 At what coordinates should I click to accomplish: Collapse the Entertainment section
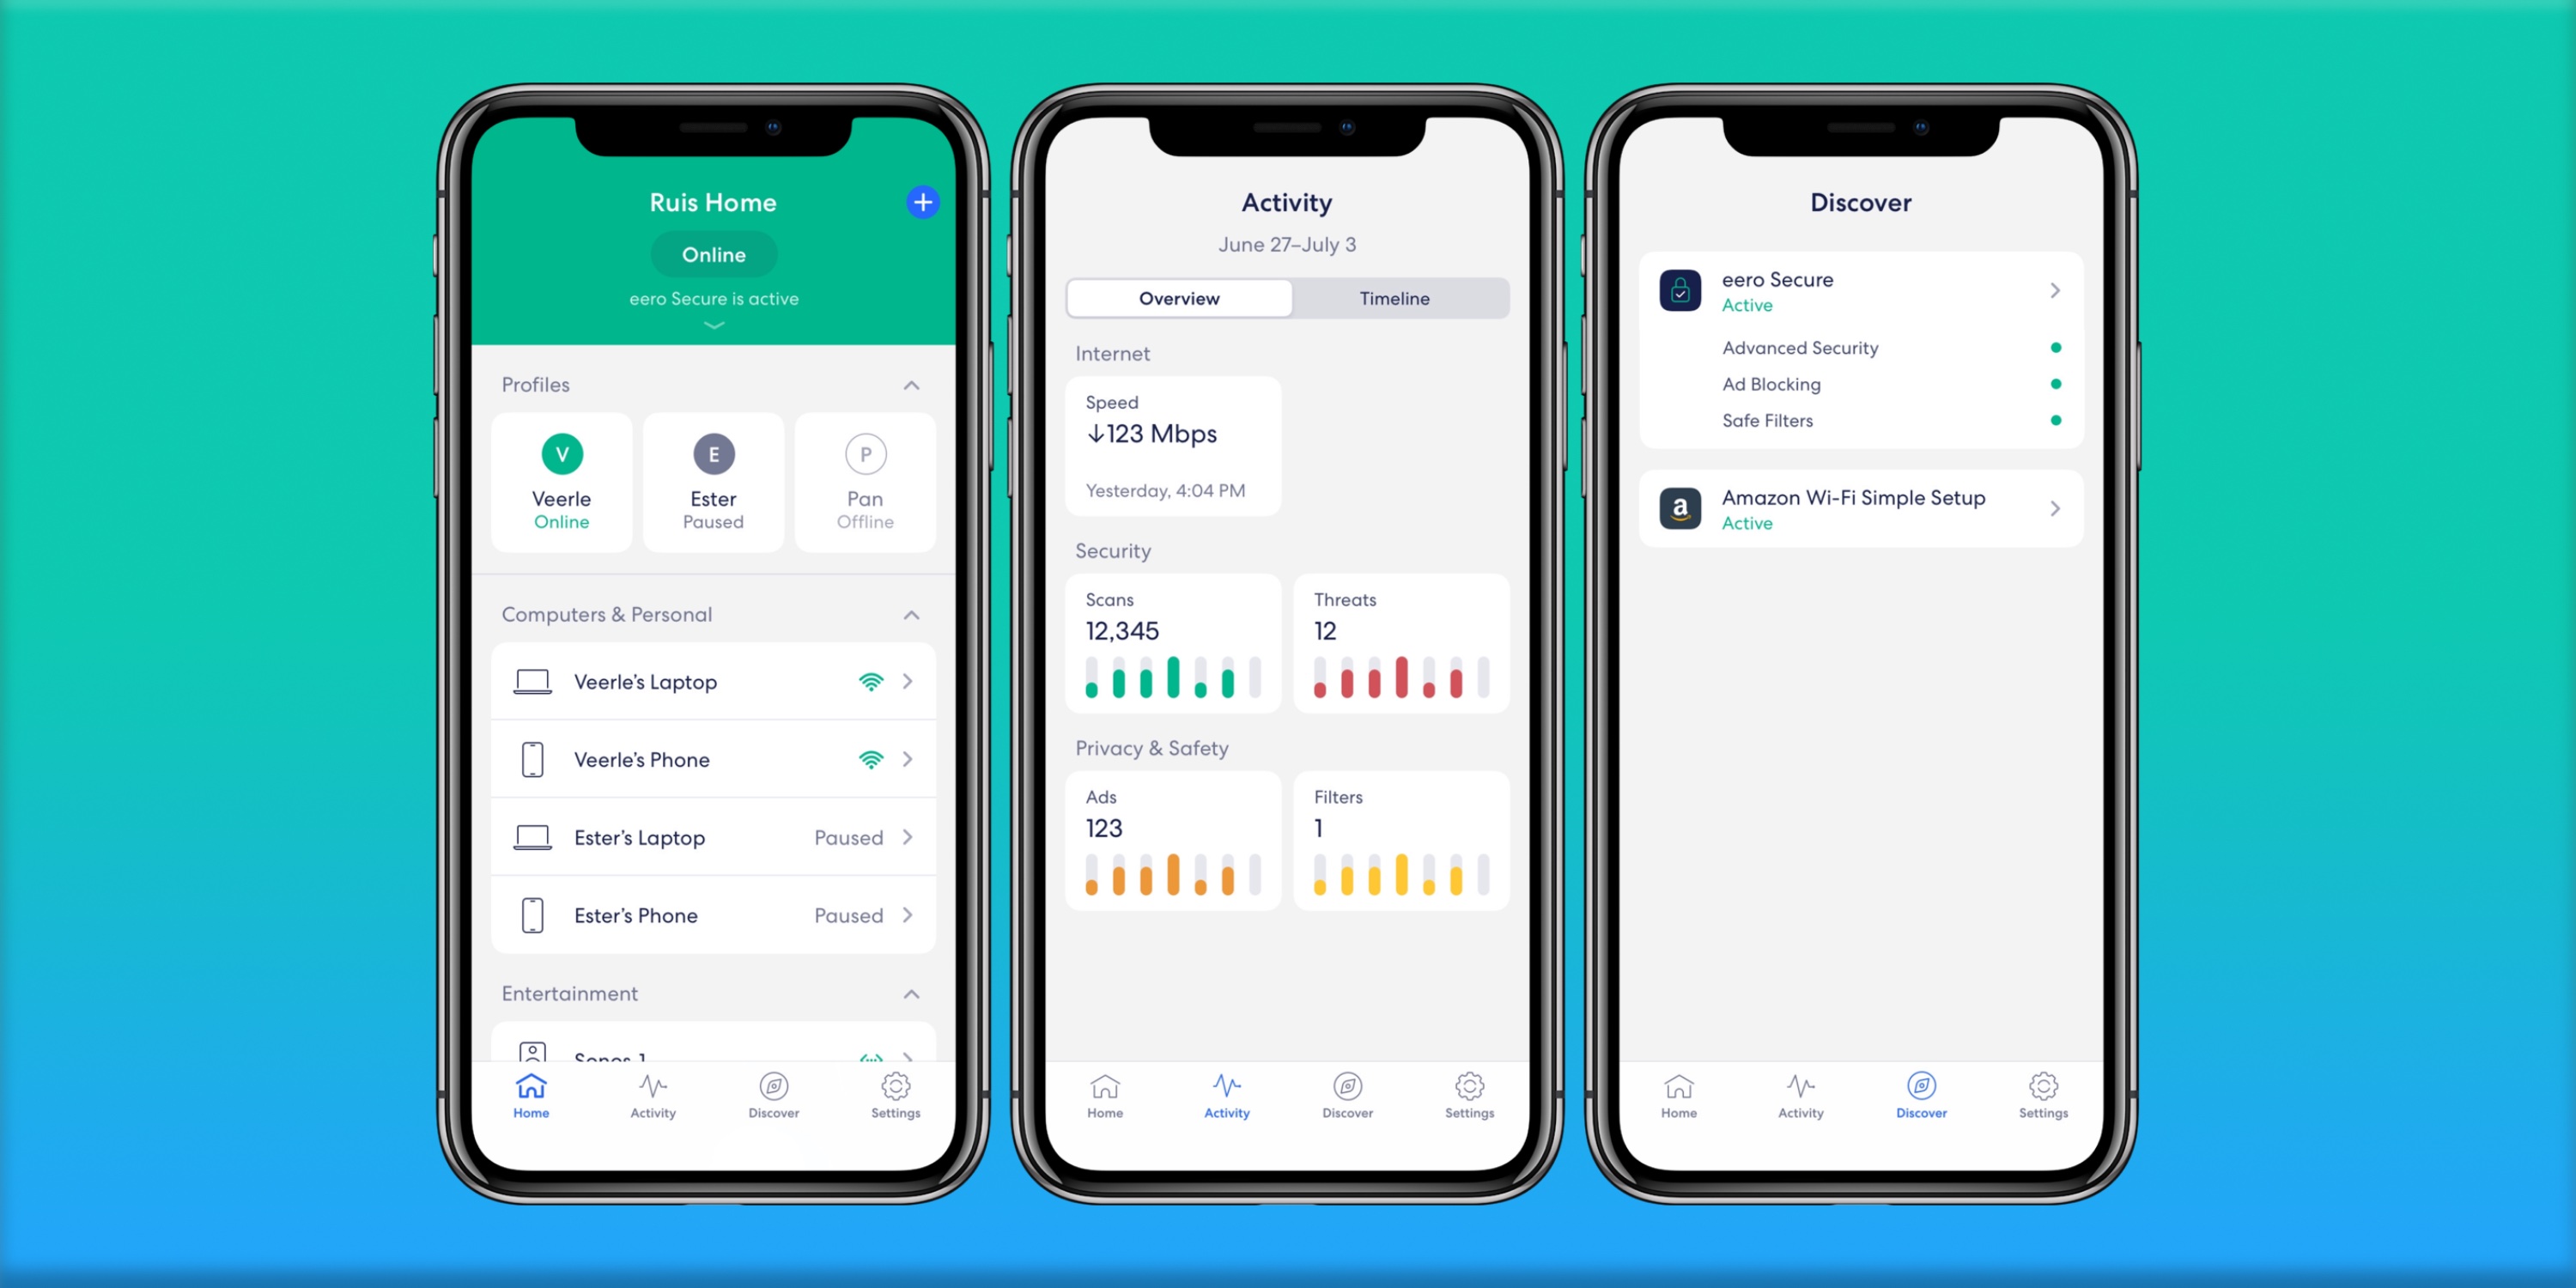tap(910, 993)
